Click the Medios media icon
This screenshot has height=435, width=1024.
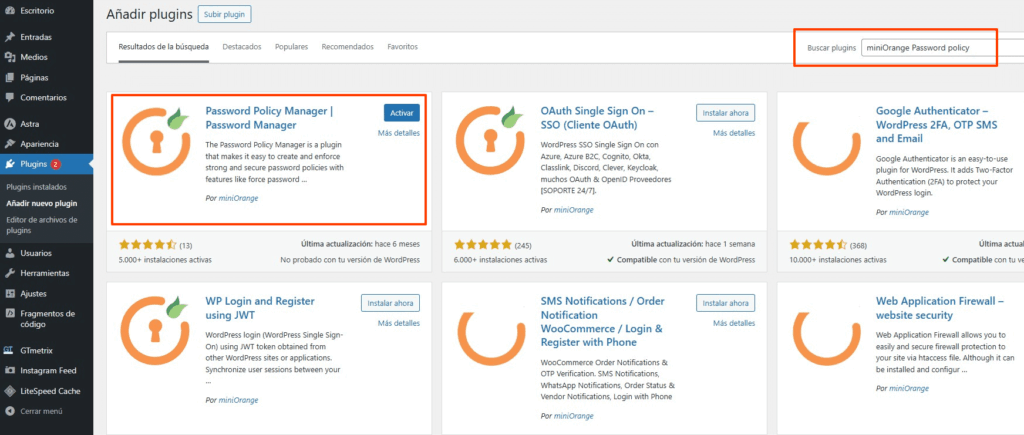tap(10, 57)
